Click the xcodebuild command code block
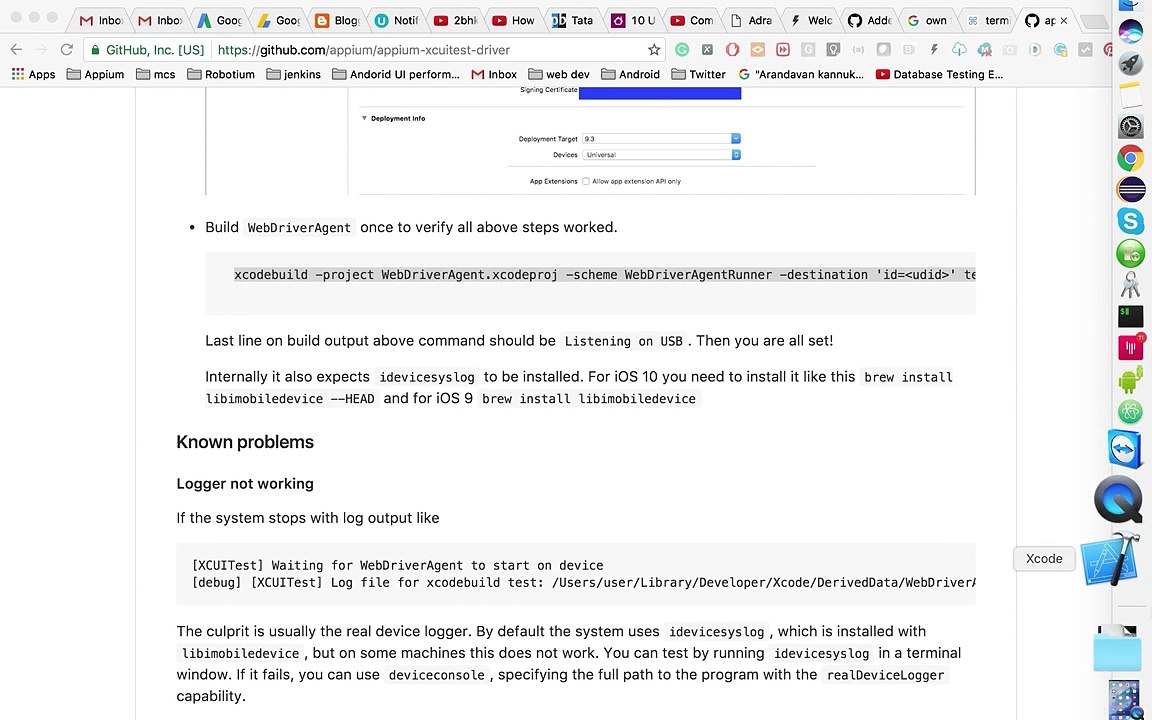Image resolution: width=1152 pixels, height=720 pixels. tap(590, 283)
